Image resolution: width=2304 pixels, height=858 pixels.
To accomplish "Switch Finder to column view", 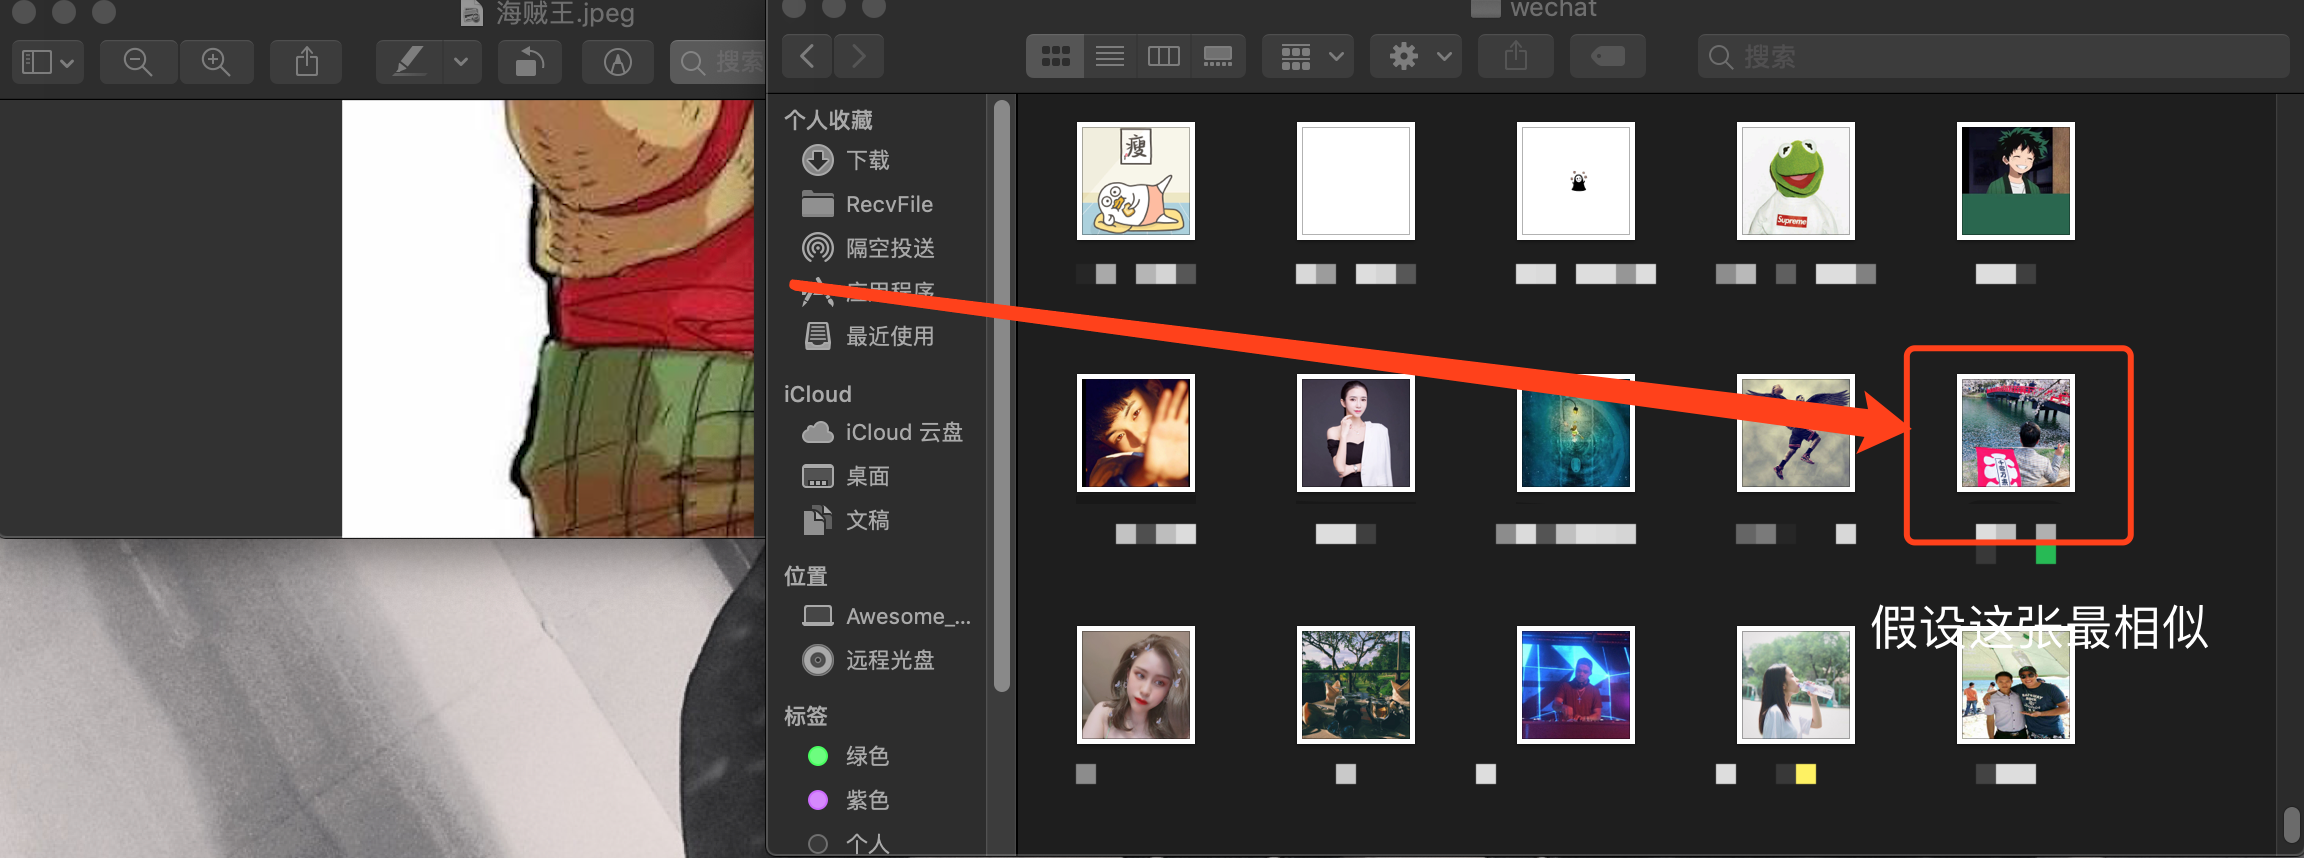I will (1163, 56).
